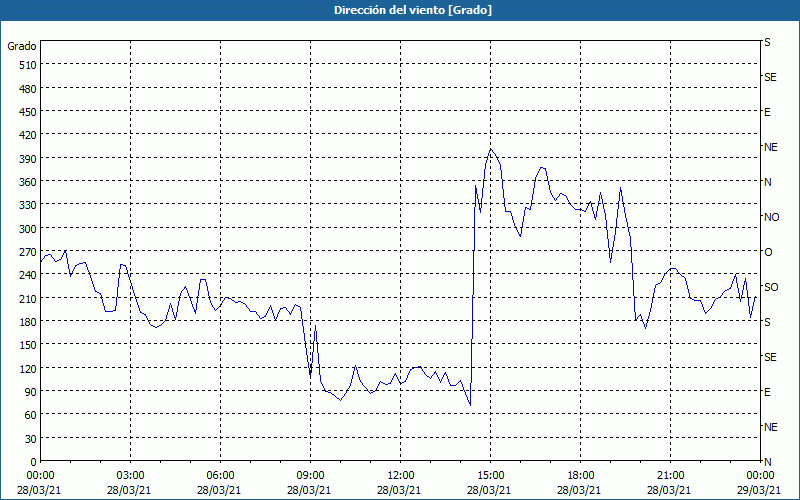Select the E compass label level with 90
Image resolution: width=800 pixels, height=500 pixels.
pos(767,392)
